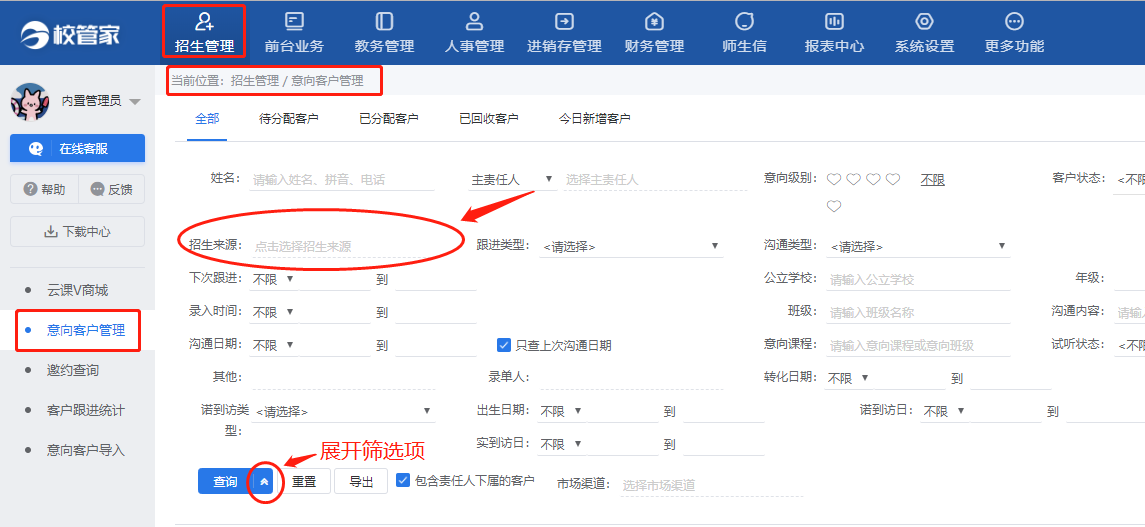Toggle 包含责任人下属的客户 checkbox
This screenshot has height=527, width=1145.
click(x=402, y=480)
